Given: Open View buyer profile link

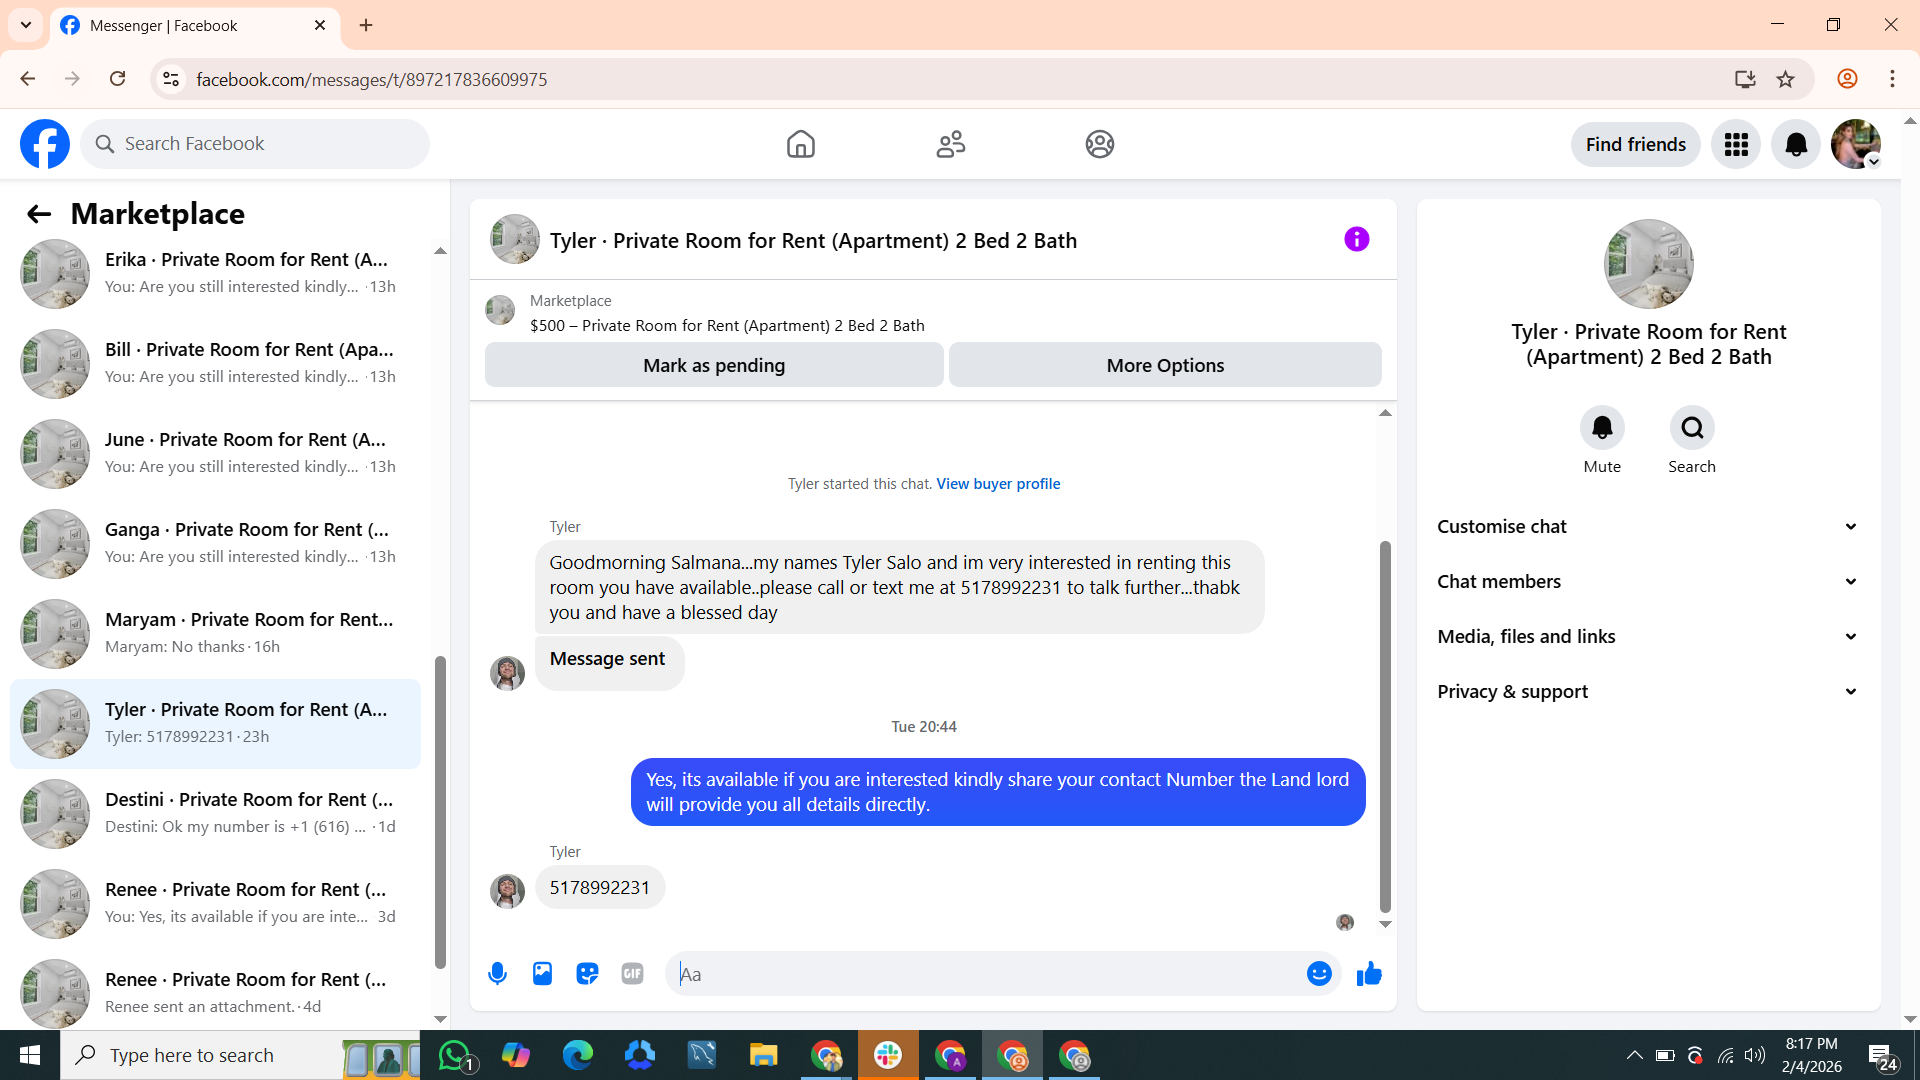Looking at the screenshot, I should [x=998, y=484].
